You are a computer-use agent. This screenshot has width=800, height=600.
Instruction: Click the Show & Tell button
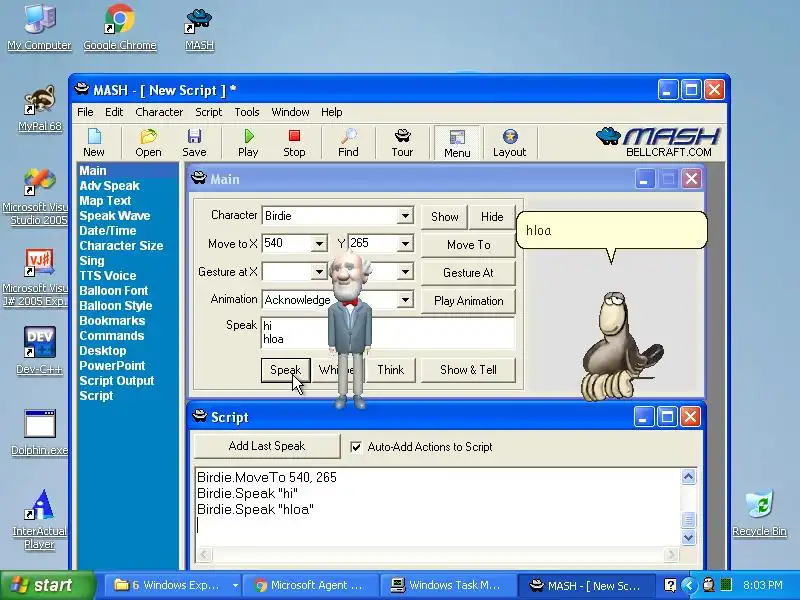tap(468, 370)
